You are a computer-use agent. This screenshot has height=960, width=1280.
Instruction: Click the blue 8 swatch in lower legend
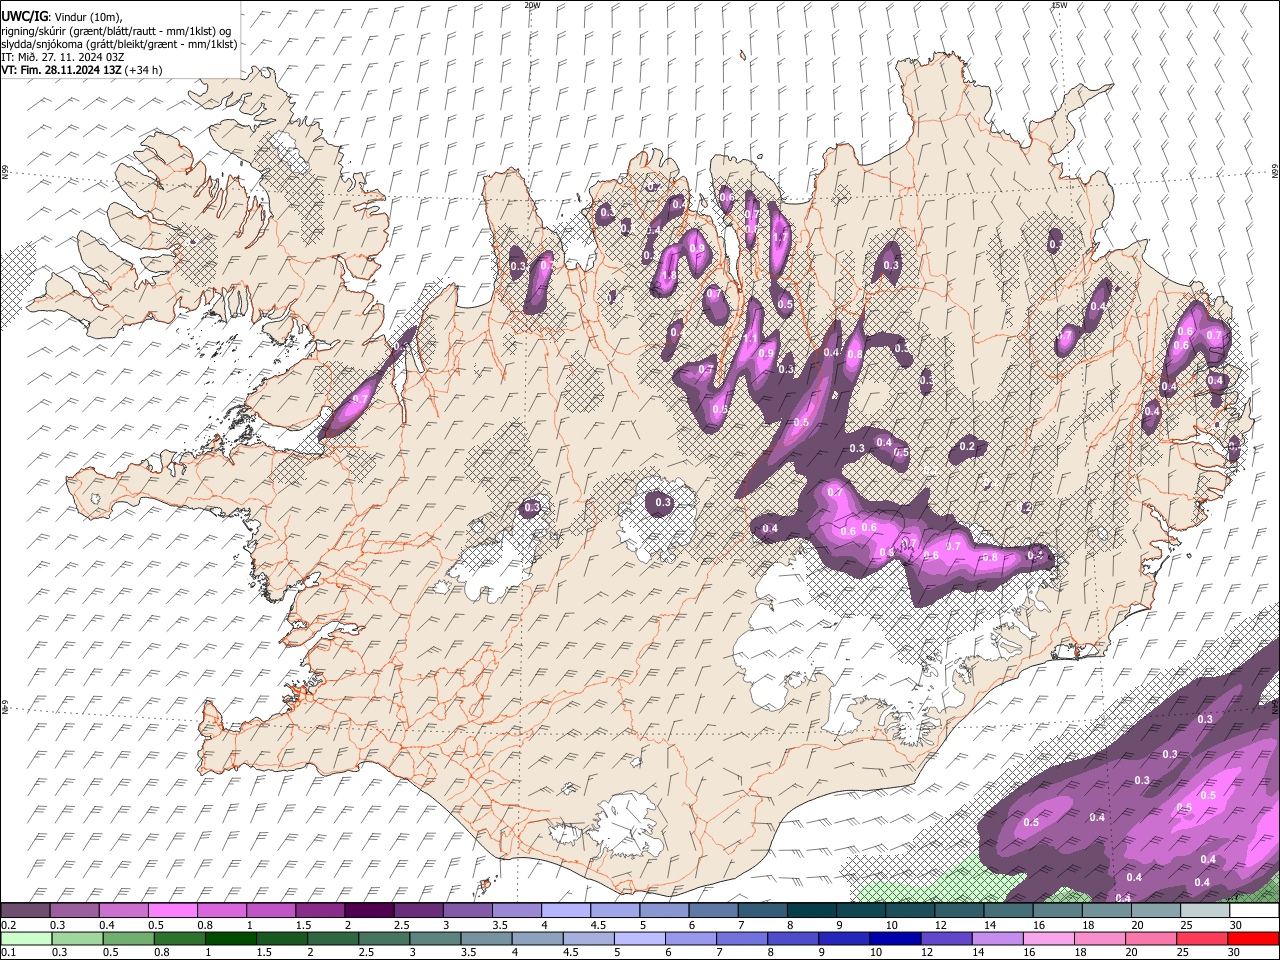(793, 938)
